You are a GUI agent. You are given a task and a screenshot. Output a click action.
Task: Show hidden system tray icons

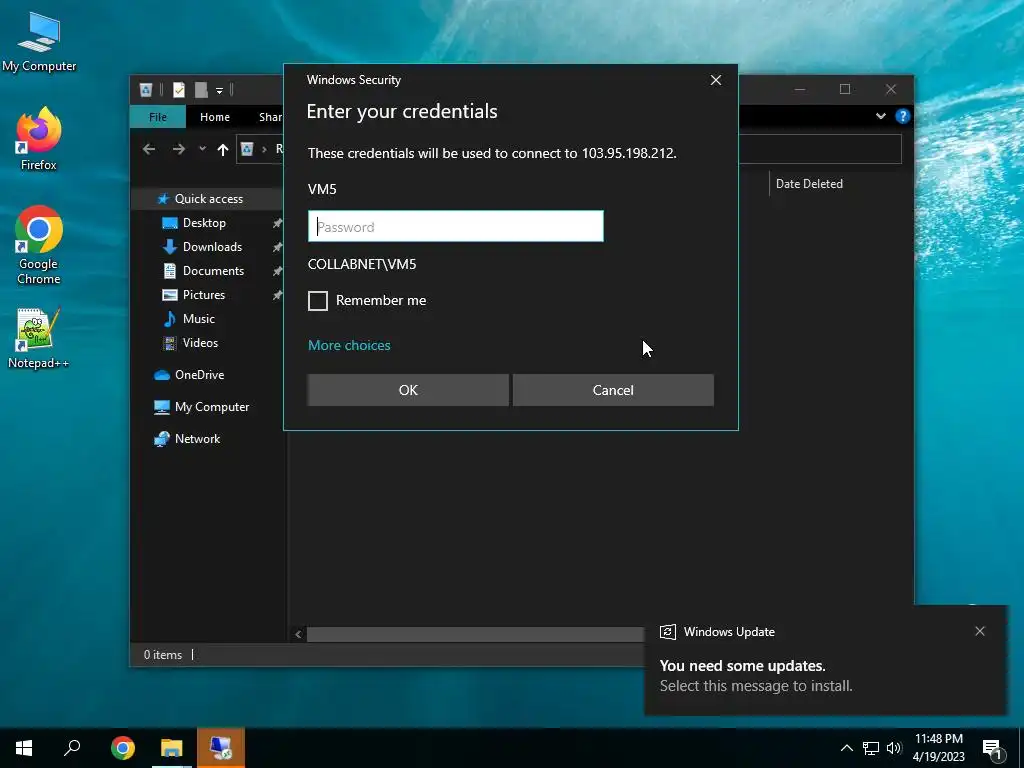[846, 748]
